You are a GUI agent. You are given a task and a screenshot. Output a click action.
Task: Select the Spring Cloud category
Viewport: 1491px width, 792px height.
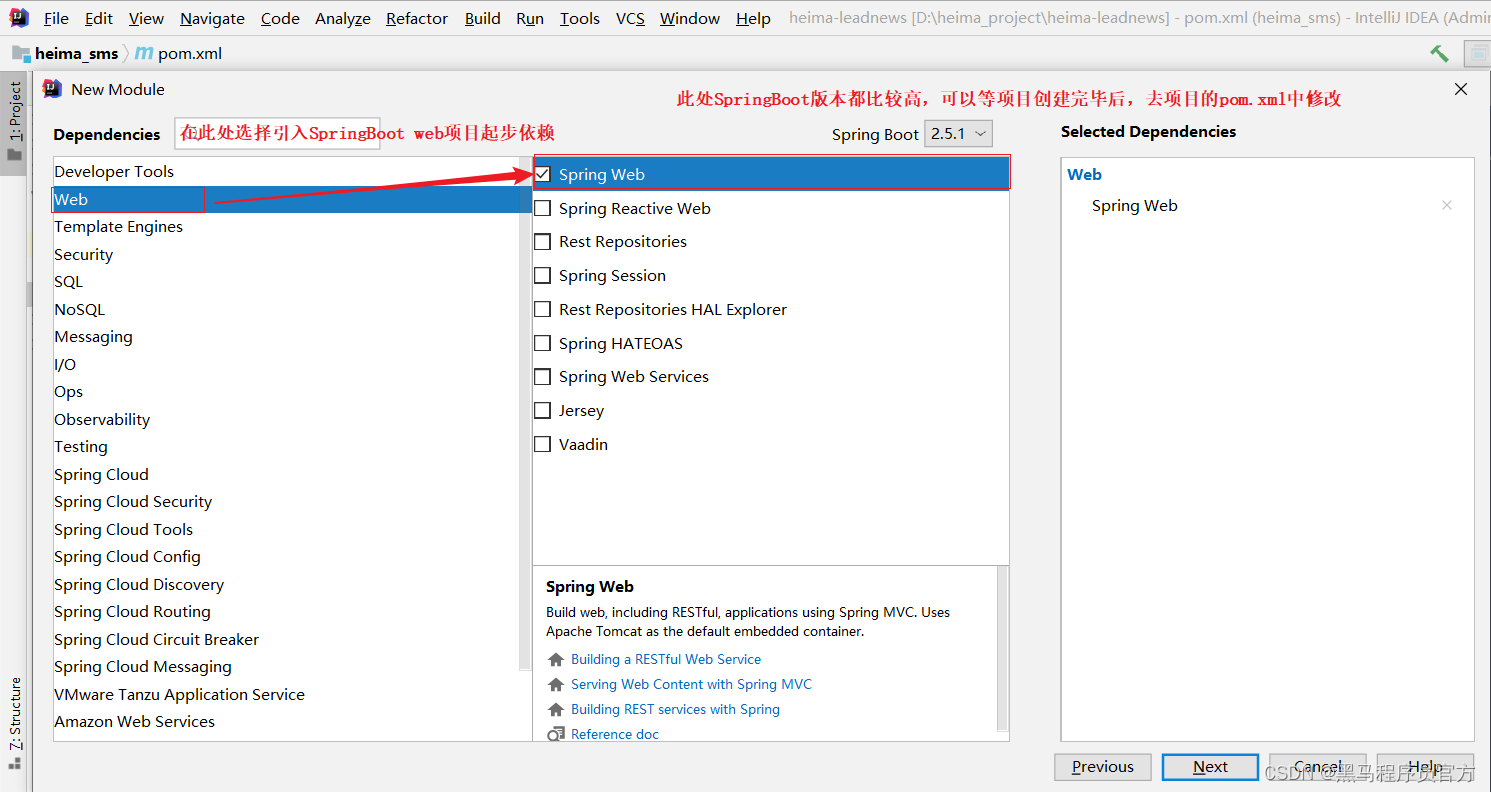(x=286, y=475)
